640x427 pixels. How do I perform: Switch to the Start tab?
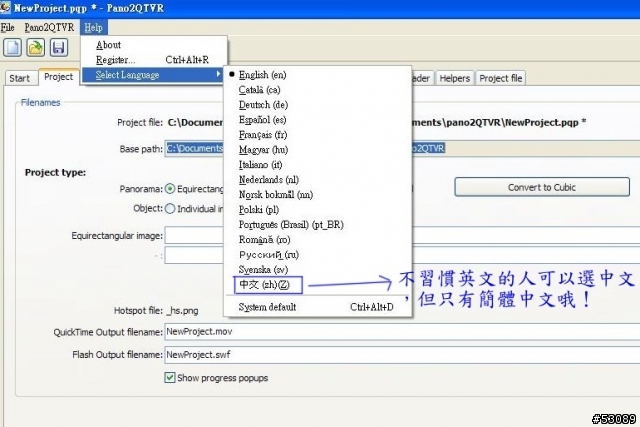pos(20,78)
